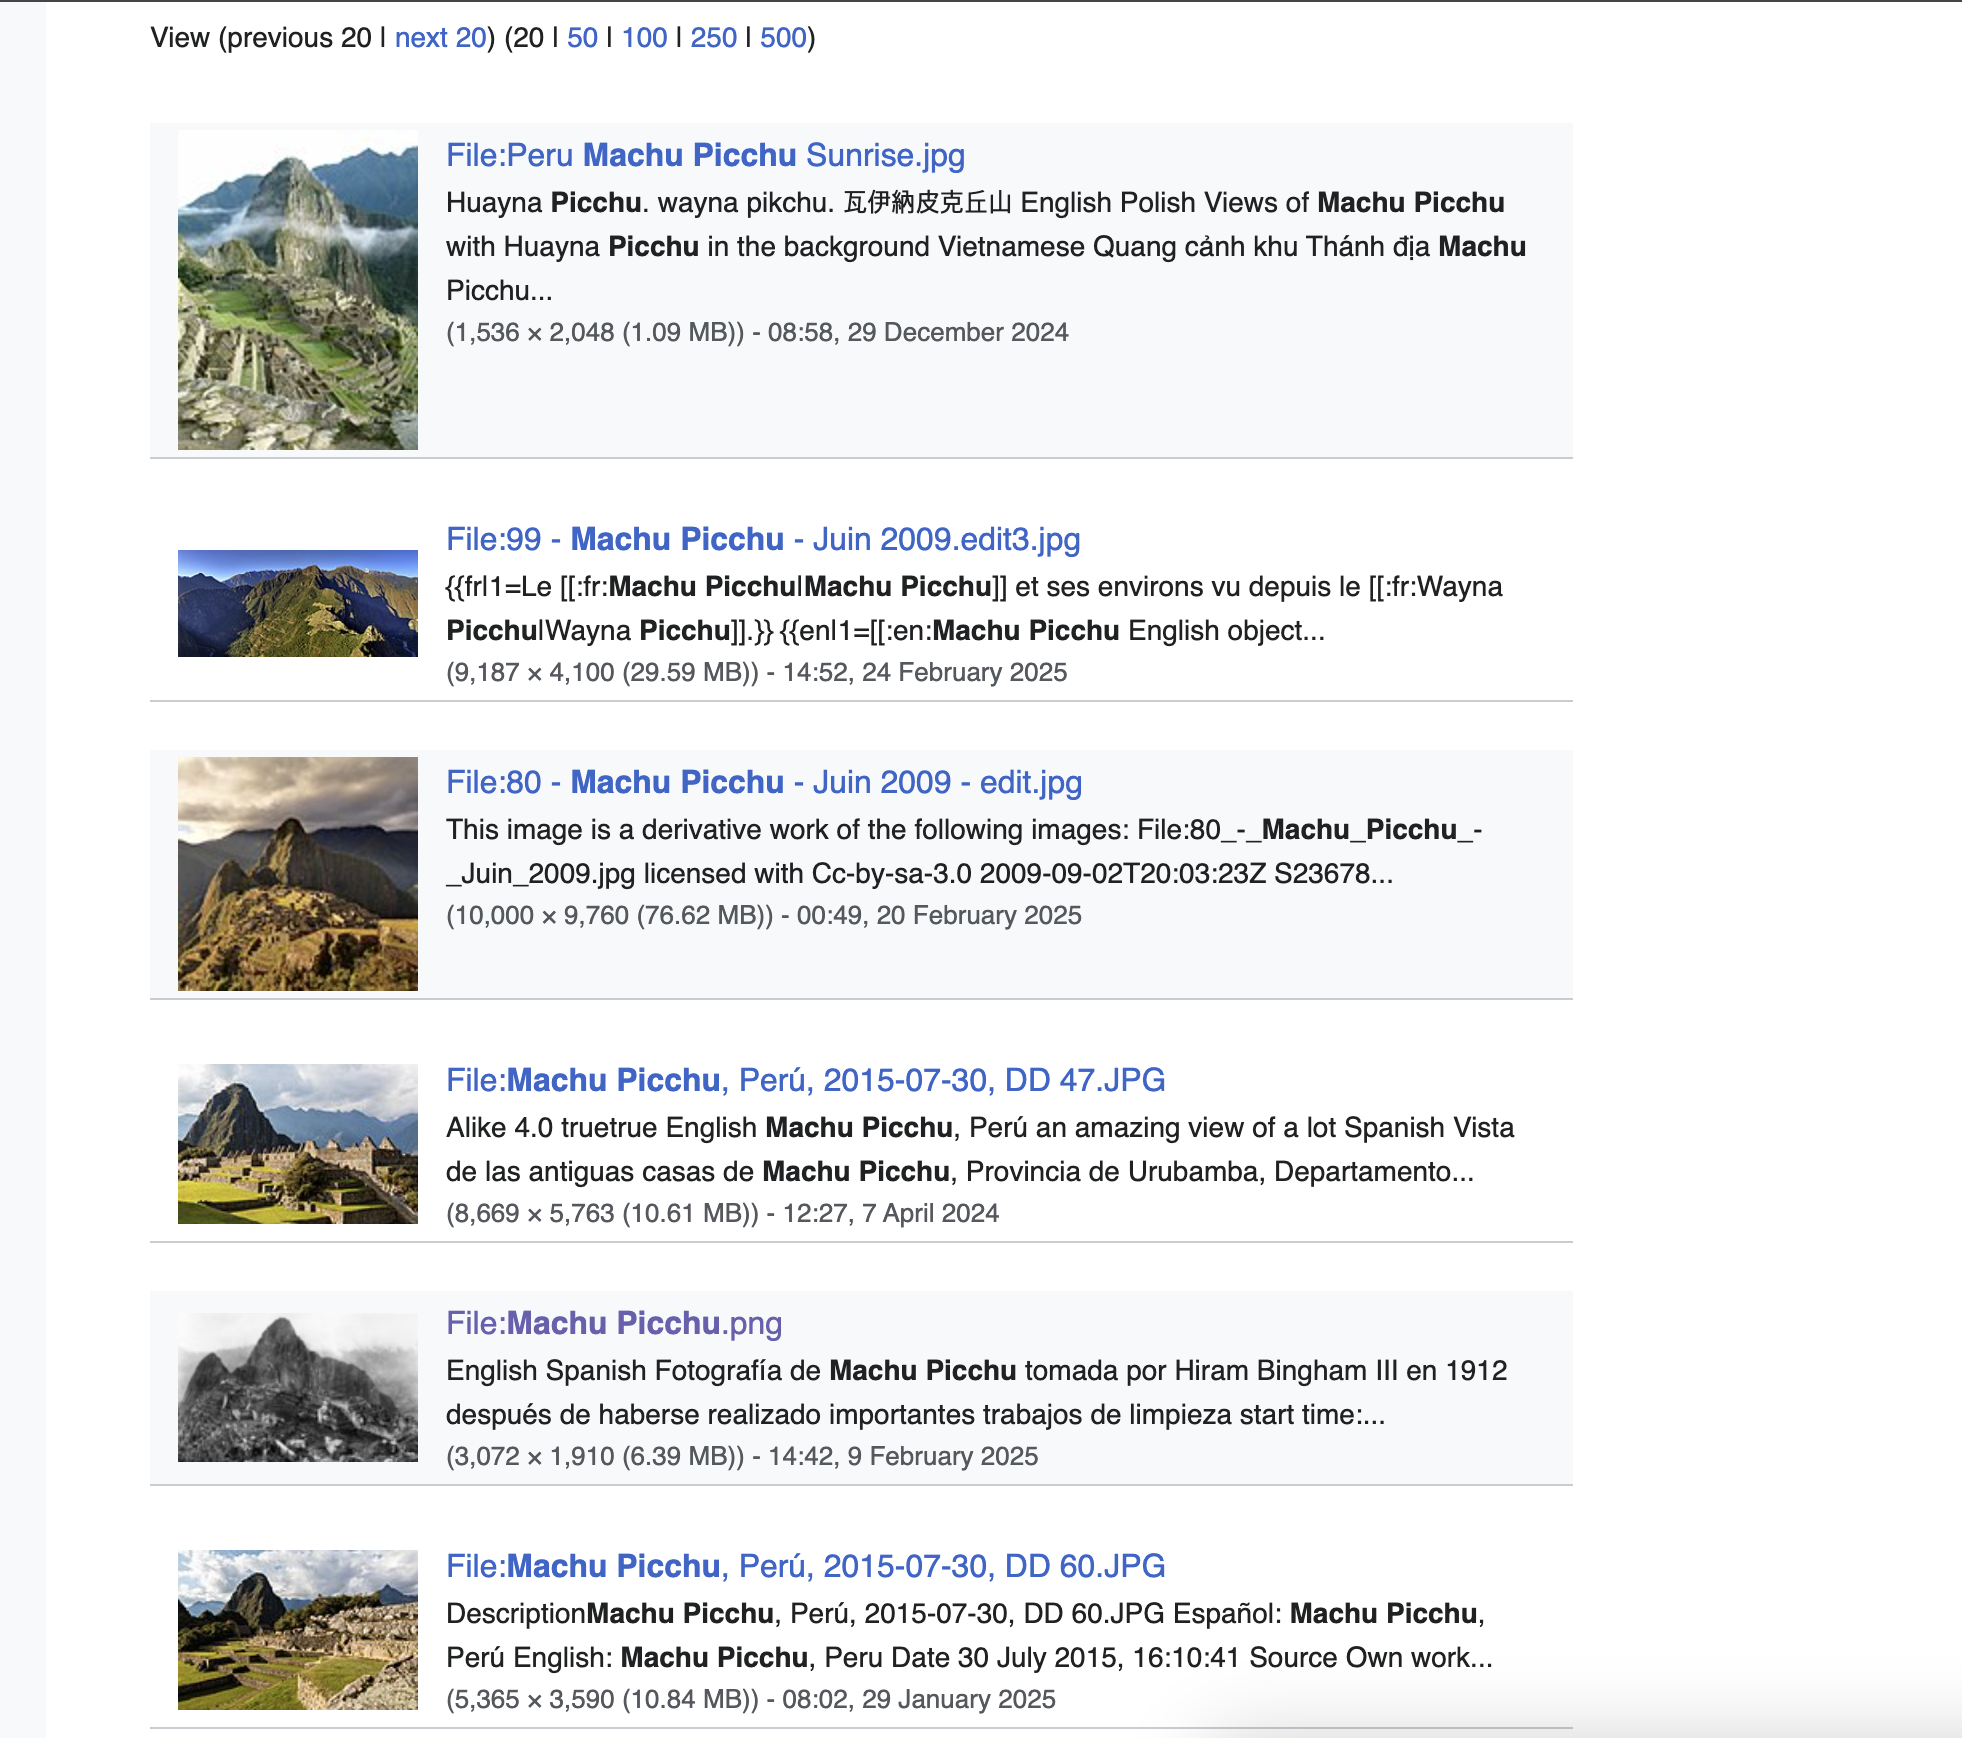Image resolution: width=1962 pixels, height=1738 pixels.
Task: Open File:80 - Machu Picchu Juin 2009 edit.jpg
Action: click(x=764, y=783)
